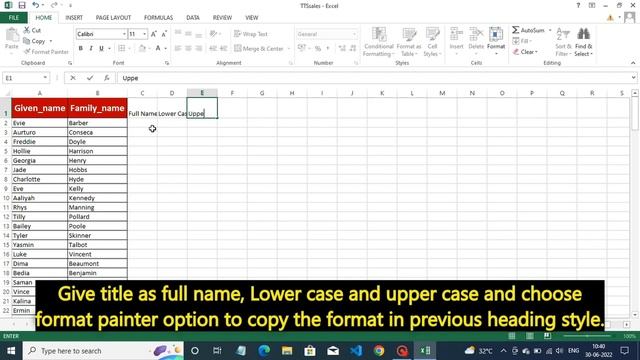This screenshot has width=640, height=360.
Task: Toggle Underline formatting
Action: pyautogui.click(x=101, y=49)
